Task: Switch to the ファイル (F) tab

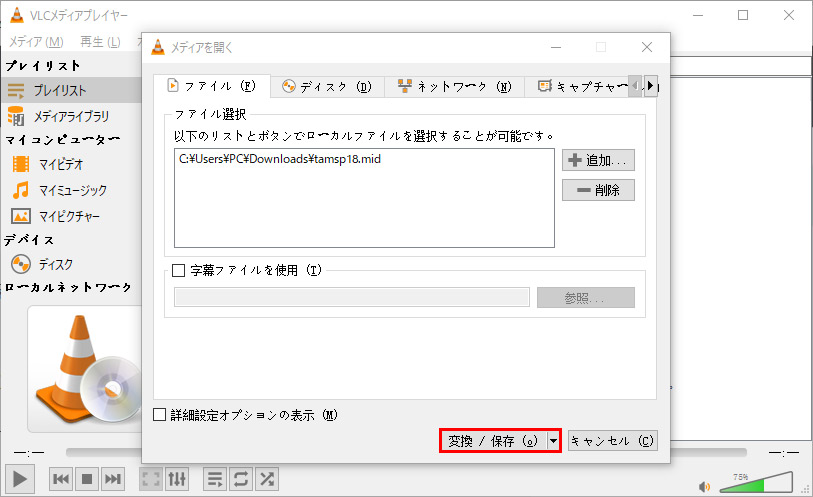Action: pyautogui.click(x=212, y=86)
